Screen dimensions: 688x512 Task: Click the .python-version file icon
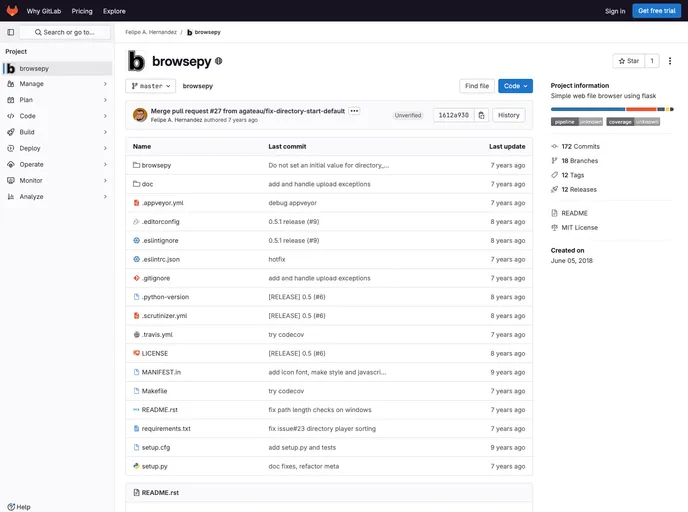point(136,297)
